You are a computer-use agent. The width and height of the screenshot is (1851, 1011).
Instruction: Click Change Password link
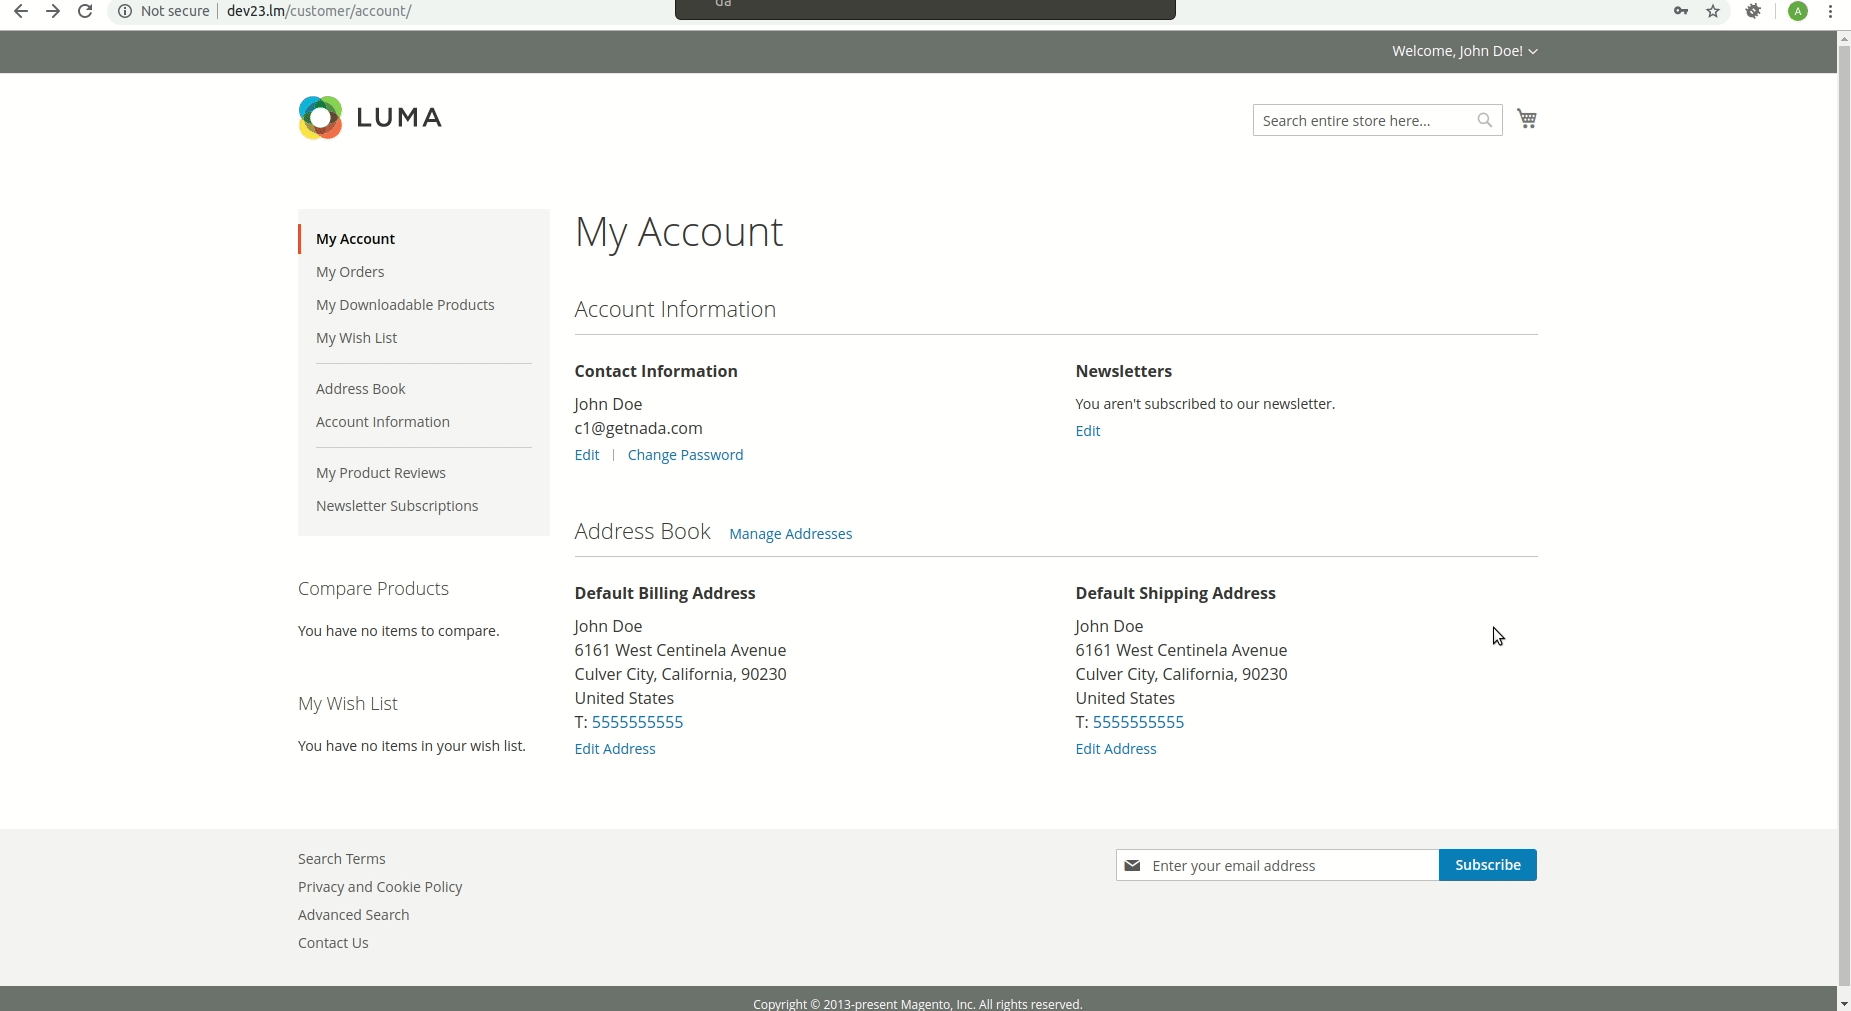click(x=685, y=454)
